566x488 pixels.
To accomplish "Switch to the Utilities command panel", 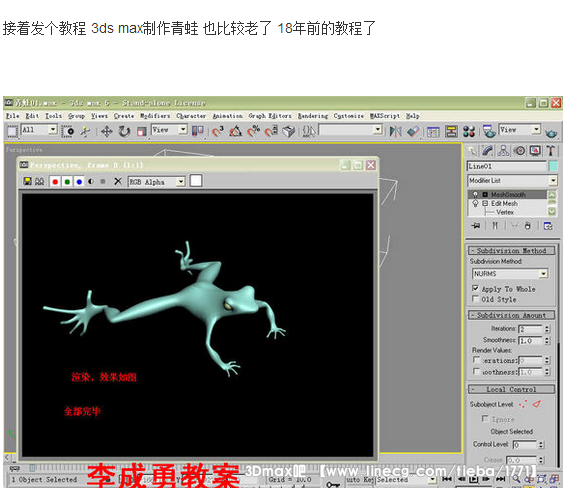I will [550, 151].
